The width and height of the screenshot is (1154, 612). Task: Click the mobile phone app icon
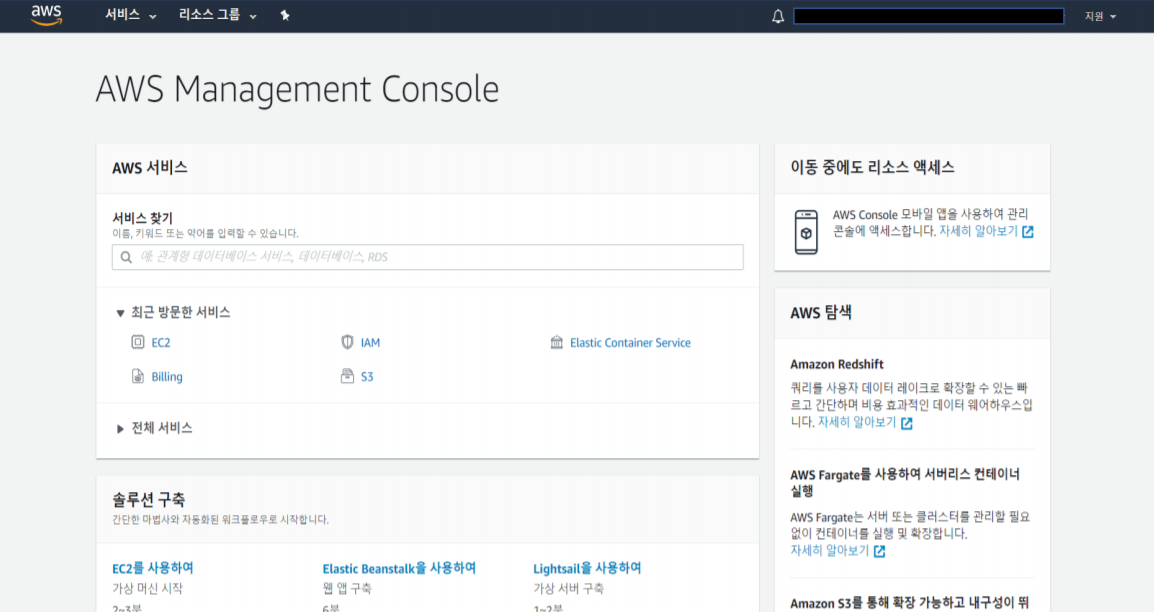point(806,232)
